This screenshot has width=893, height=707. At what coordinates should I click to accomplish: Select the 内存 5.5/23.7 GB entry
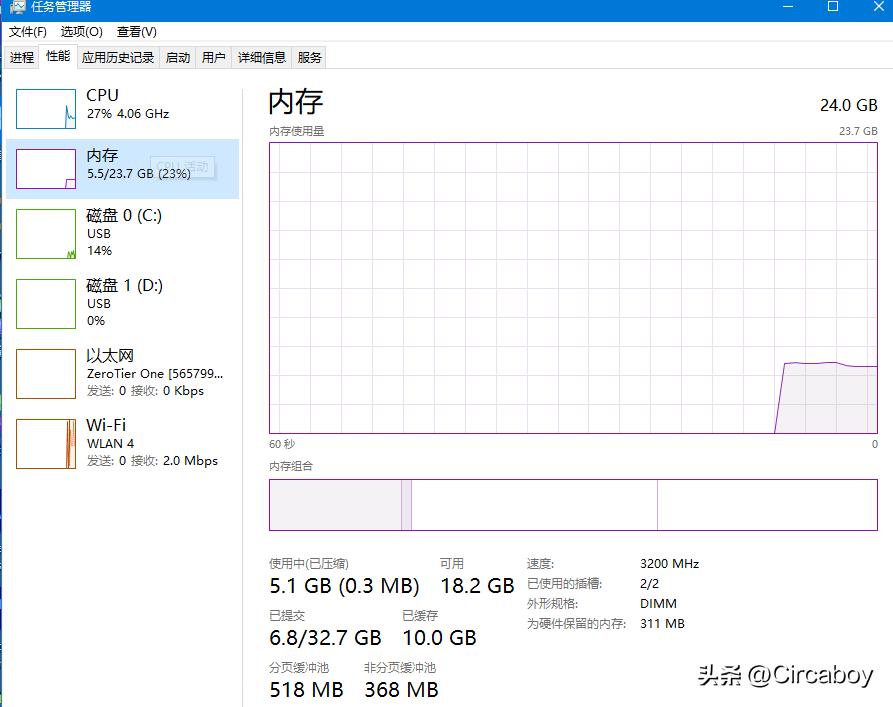pyautogui.click(x=122, y=169)
